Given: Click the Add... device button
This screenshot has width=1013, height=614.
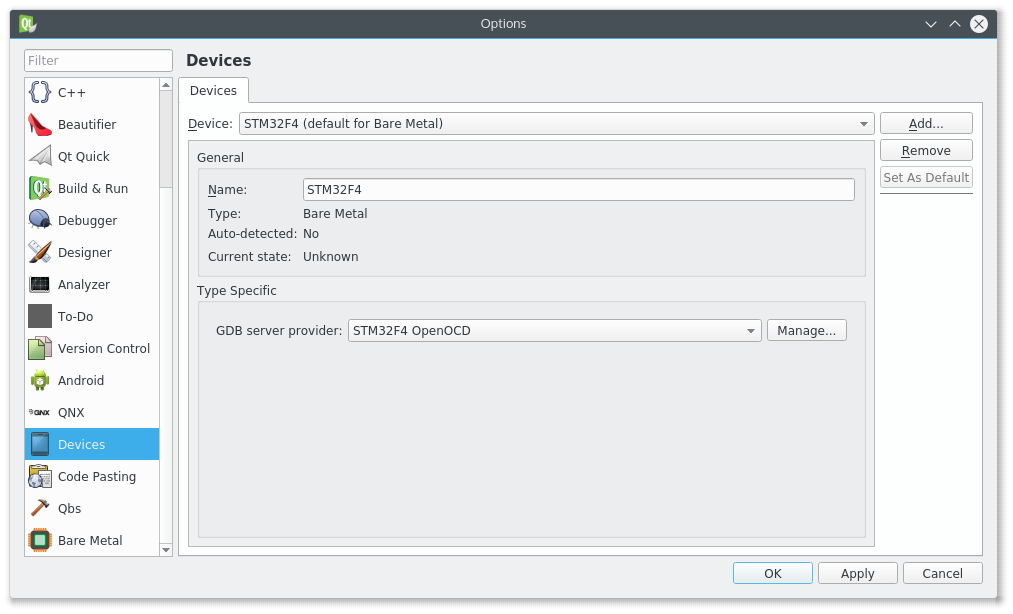Looking at the screenshot, I should [926, 123].
